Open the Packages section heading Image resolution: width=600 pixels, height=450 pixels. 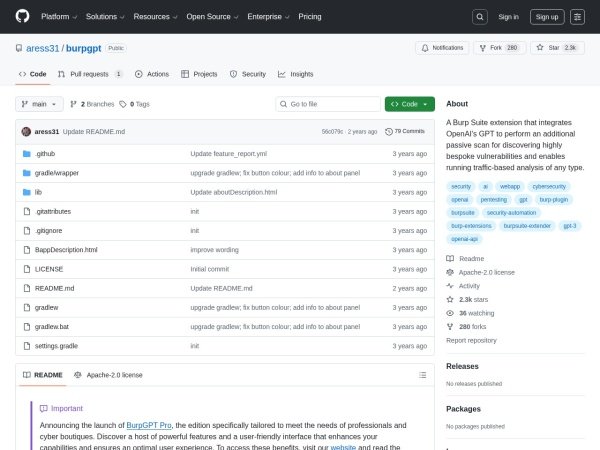tap(463, 409)
